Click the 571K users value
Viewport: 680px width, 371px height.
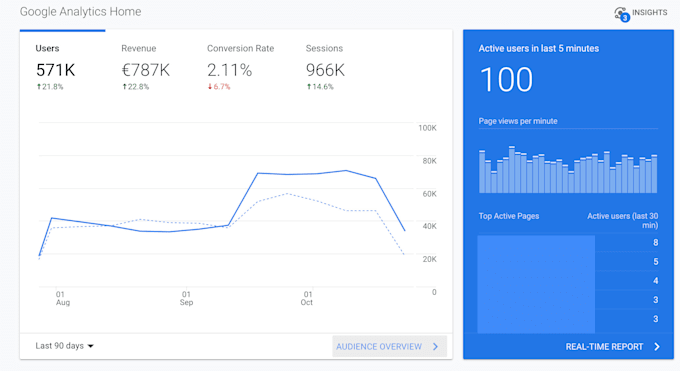tap(56, 70)
